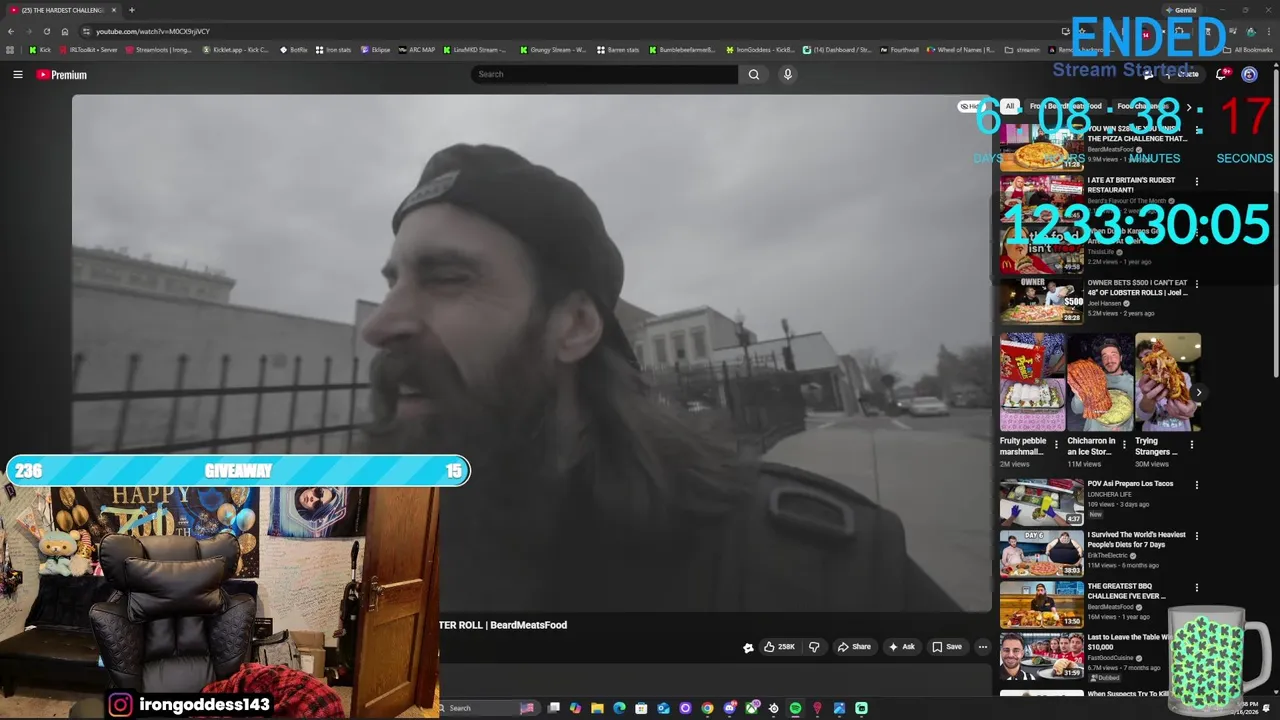Focus the YouTube search box

click(604, 74)
